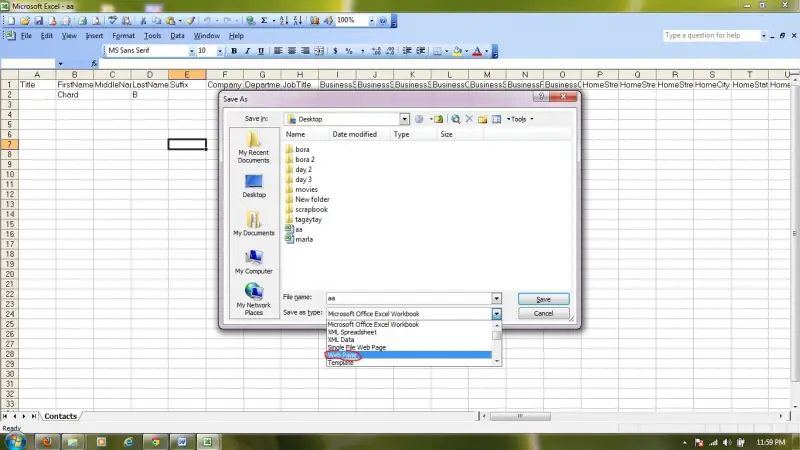Click the Internet Explorer taskbar icon
Image resolution: width=800 pixels, height=450 pixels.
pos(128,442)
